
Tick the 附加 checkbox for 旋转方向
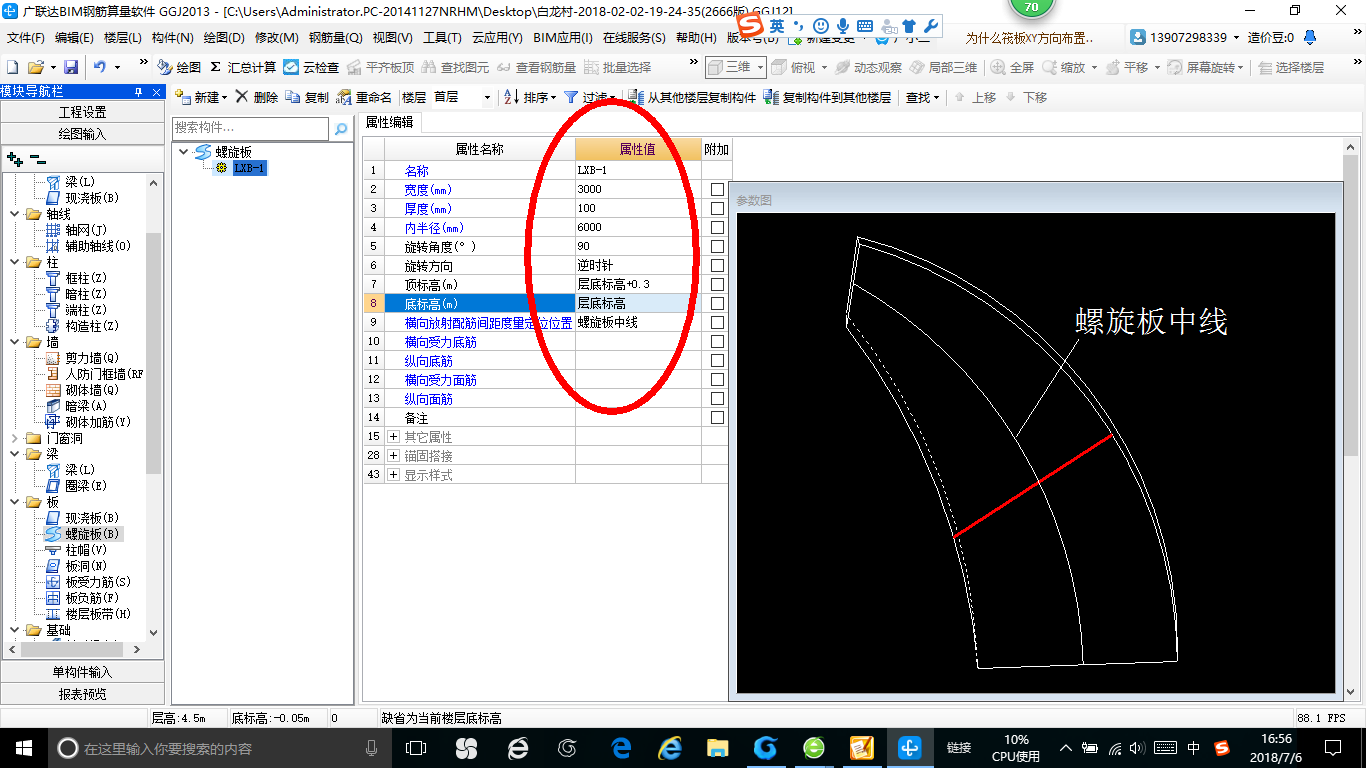(x=717, y=265)
